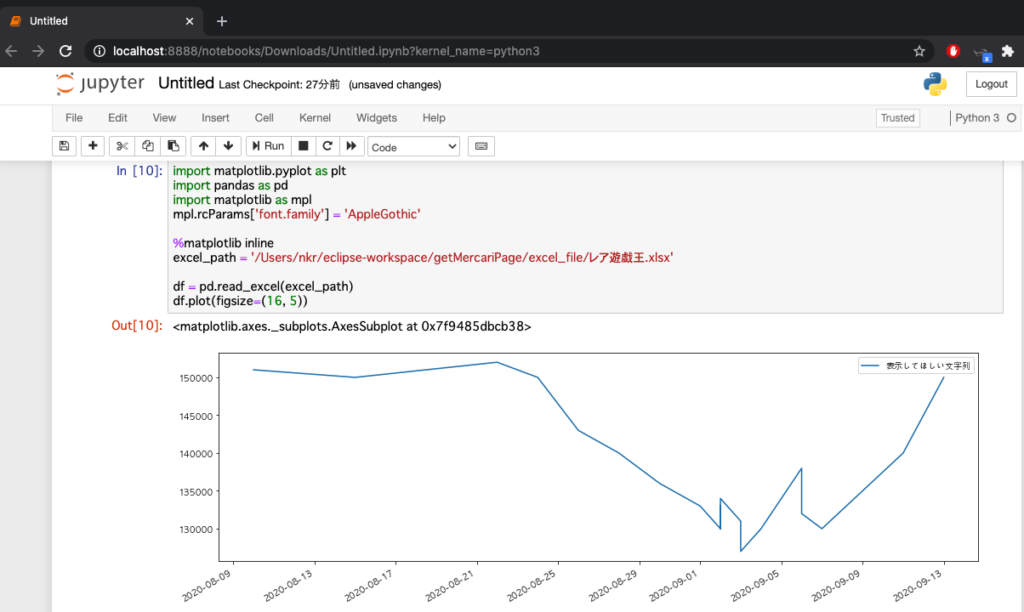Image resolution: width=1024 pixels, height=612 pixels.
Task: Close the Untitled browser tab
Action: click(x=189, y=21)
